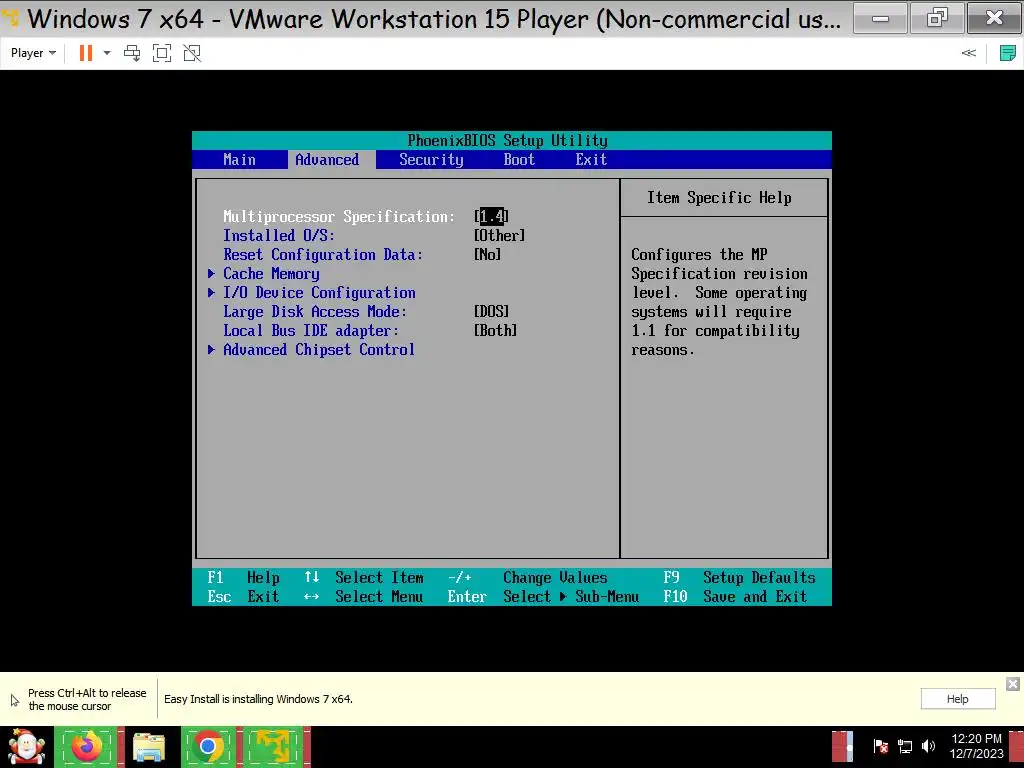Launch Firefox from the taskbar
This screenshot has width=1024, height=768.
click(88, 747)
